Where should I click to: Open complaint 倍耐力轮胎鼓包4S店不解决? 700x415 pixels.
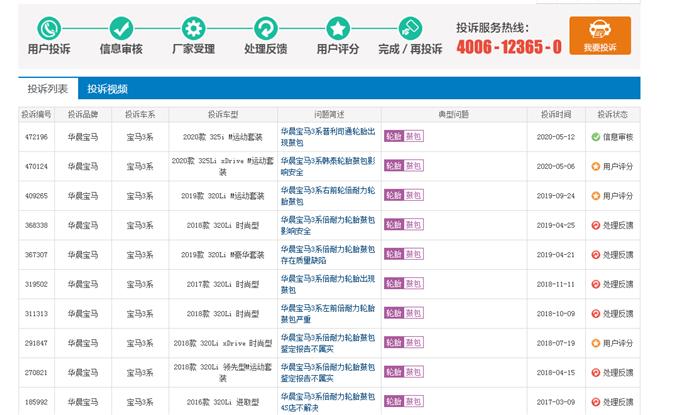(328, 402)
